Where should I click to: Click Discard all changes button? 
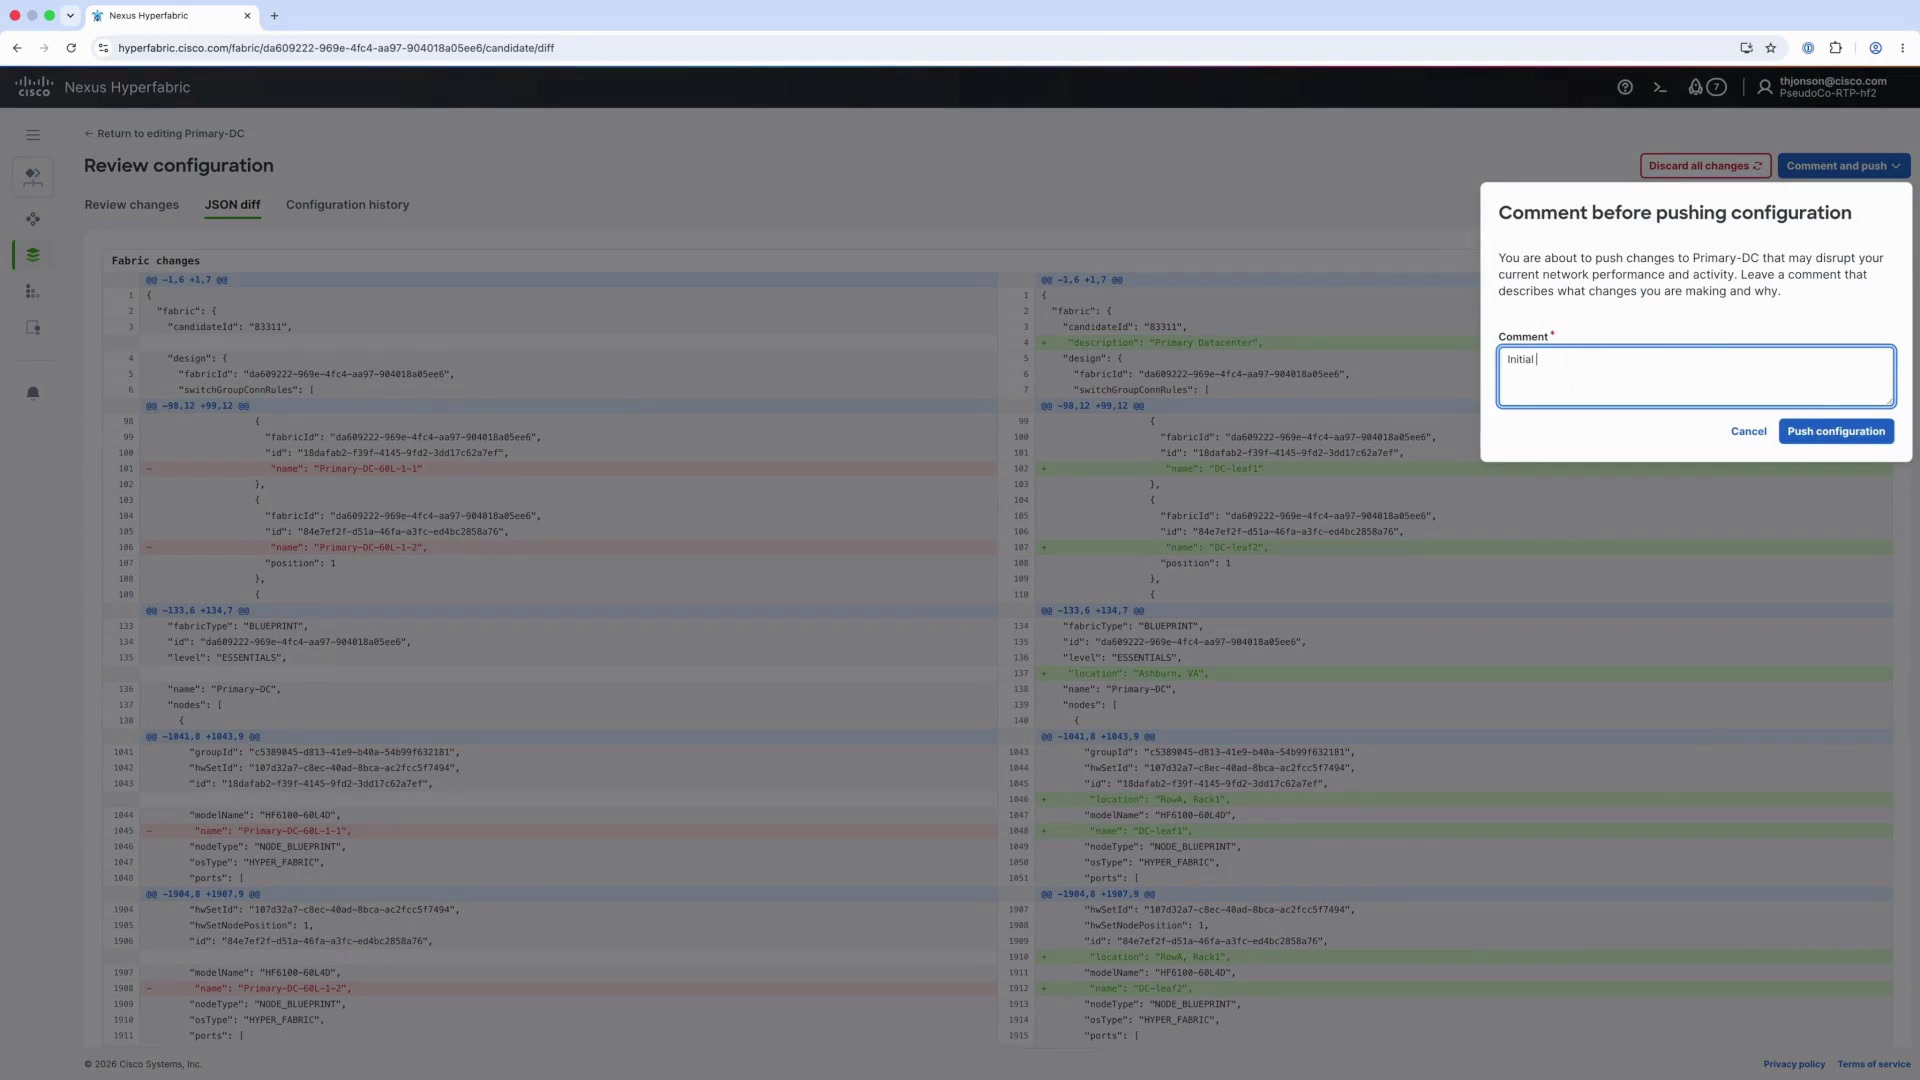[1705, 166]
